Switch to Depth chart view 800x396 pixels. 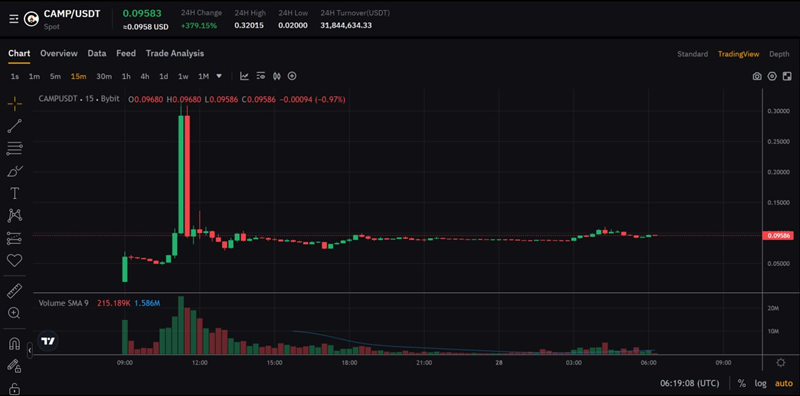(x=779, y=54)
